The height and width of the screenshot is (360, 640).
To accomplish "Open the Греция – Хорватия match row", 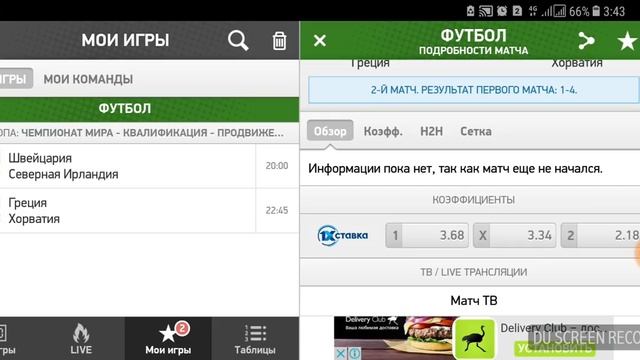I will (x=149, y=211).
